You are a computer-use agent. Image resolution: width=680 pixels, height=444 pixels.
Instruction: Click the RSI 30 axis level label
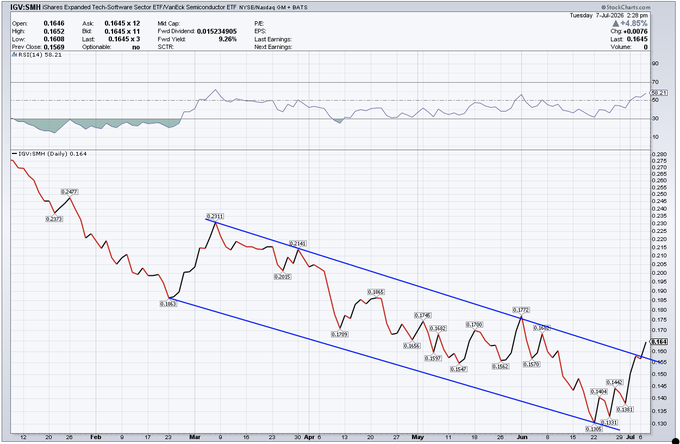click(x=655, y=118)
